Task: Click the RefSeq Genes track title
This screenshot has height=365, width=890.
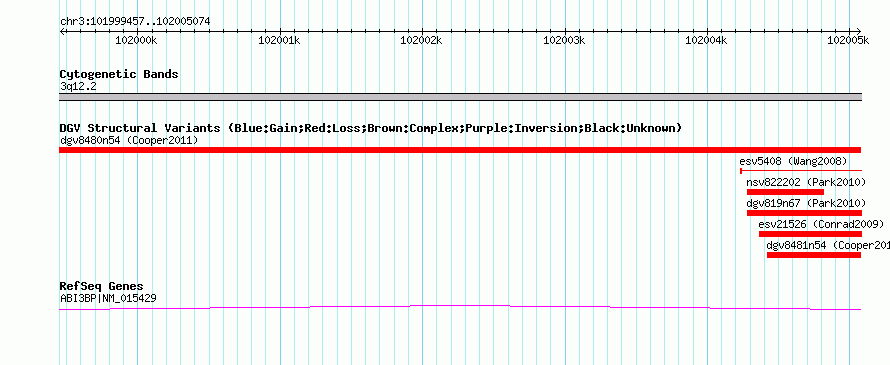Action: coord(102,286)
